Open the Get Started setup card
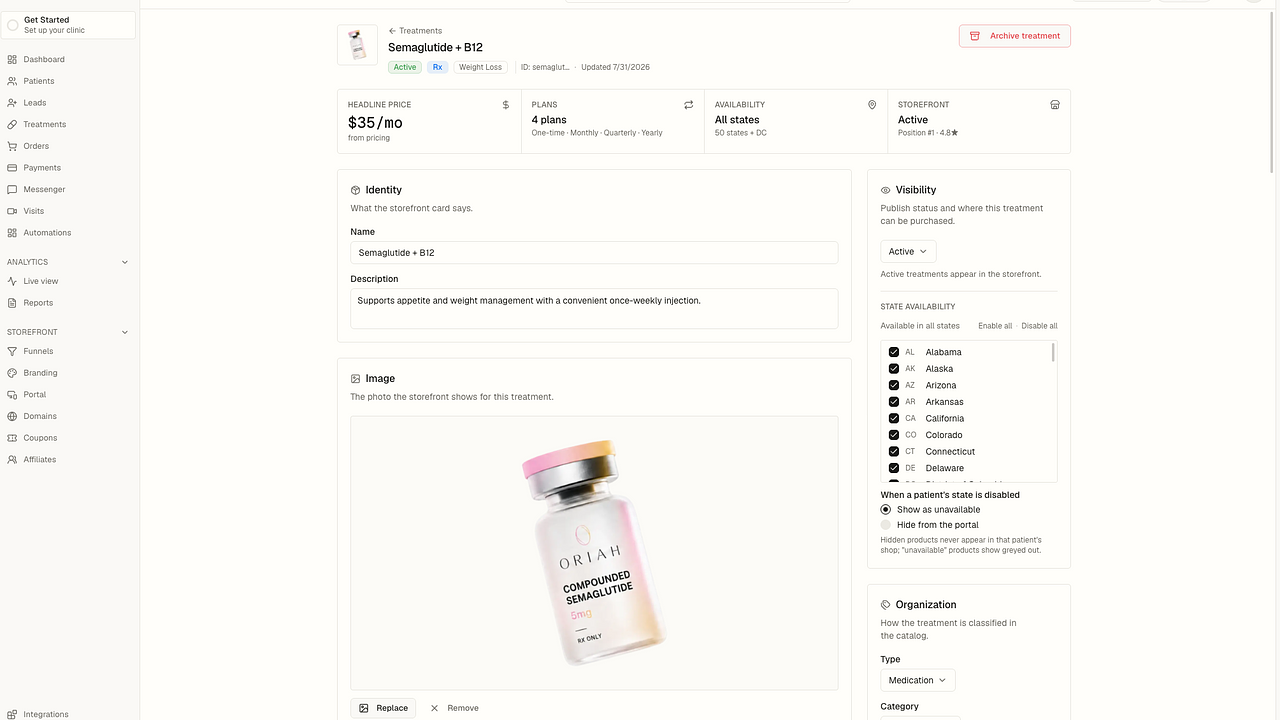This screenshot has width=1280, height=720. tap(69, 25)
